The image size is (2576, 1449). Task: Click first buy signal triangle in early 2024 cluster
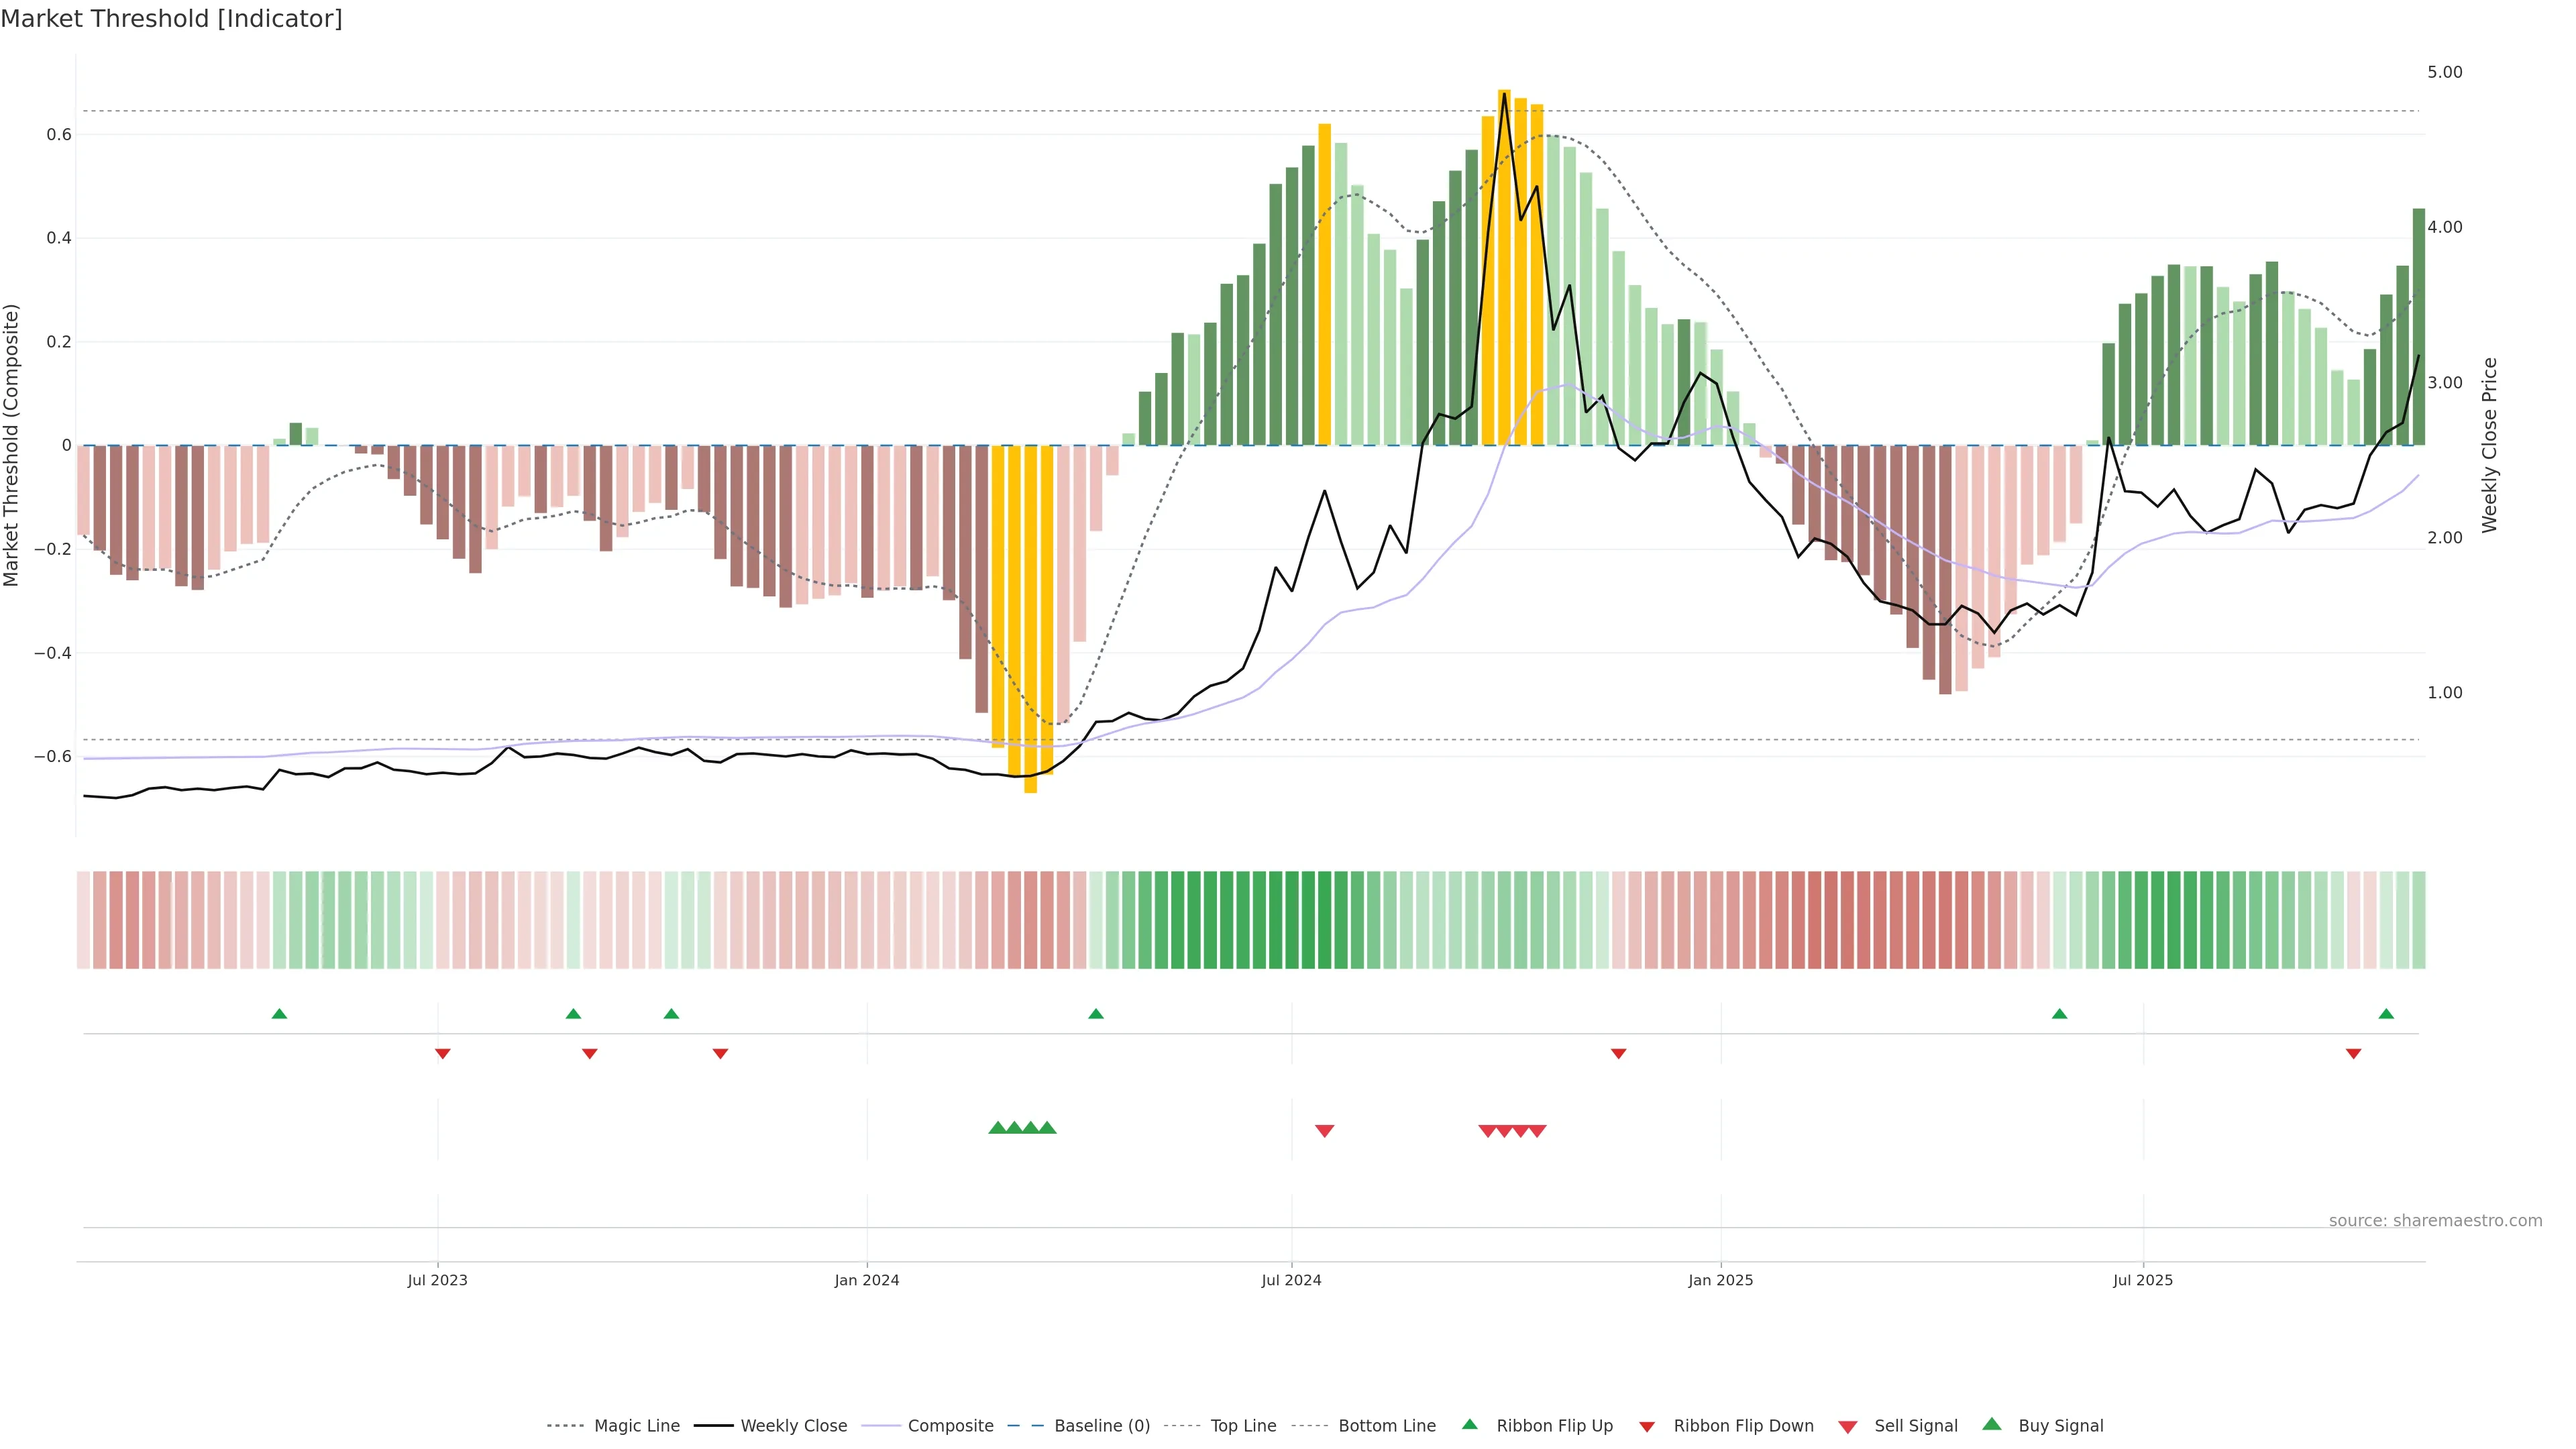(x=997, y=1128)
